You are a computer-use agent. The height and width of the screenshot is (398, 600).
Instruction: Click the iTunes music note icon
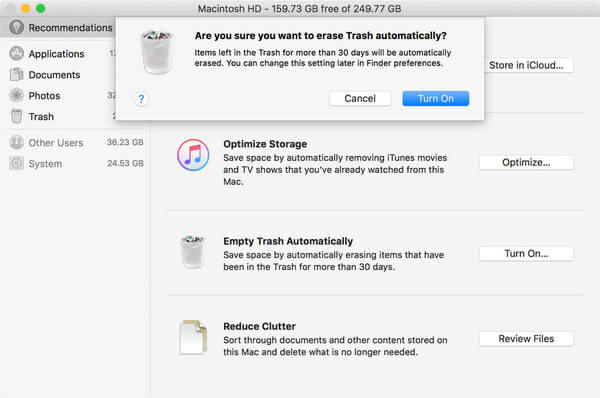tap(193, 155)
